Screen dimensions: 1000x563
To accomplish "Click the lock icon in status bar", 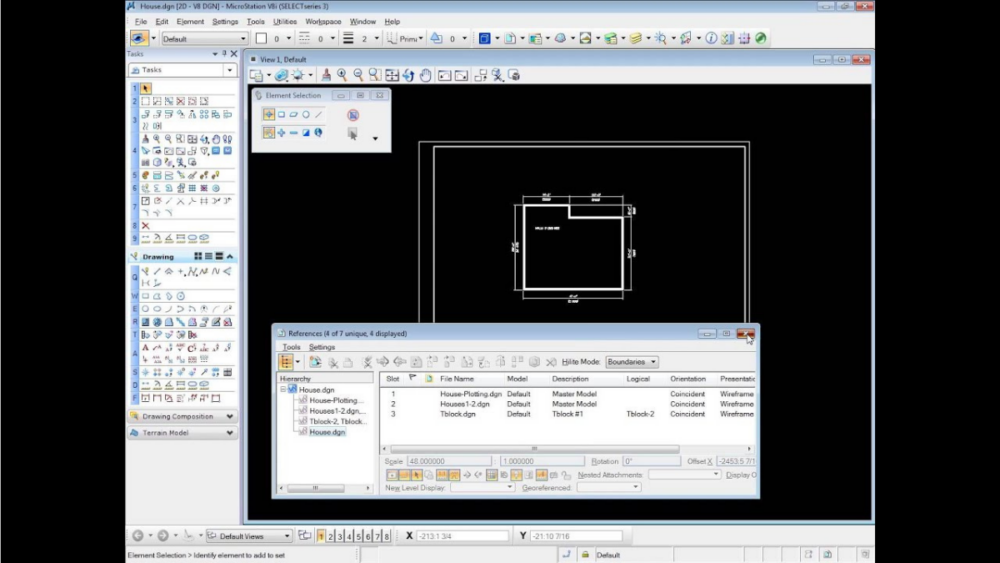I will pyautogui.click(x=585, y=555).
